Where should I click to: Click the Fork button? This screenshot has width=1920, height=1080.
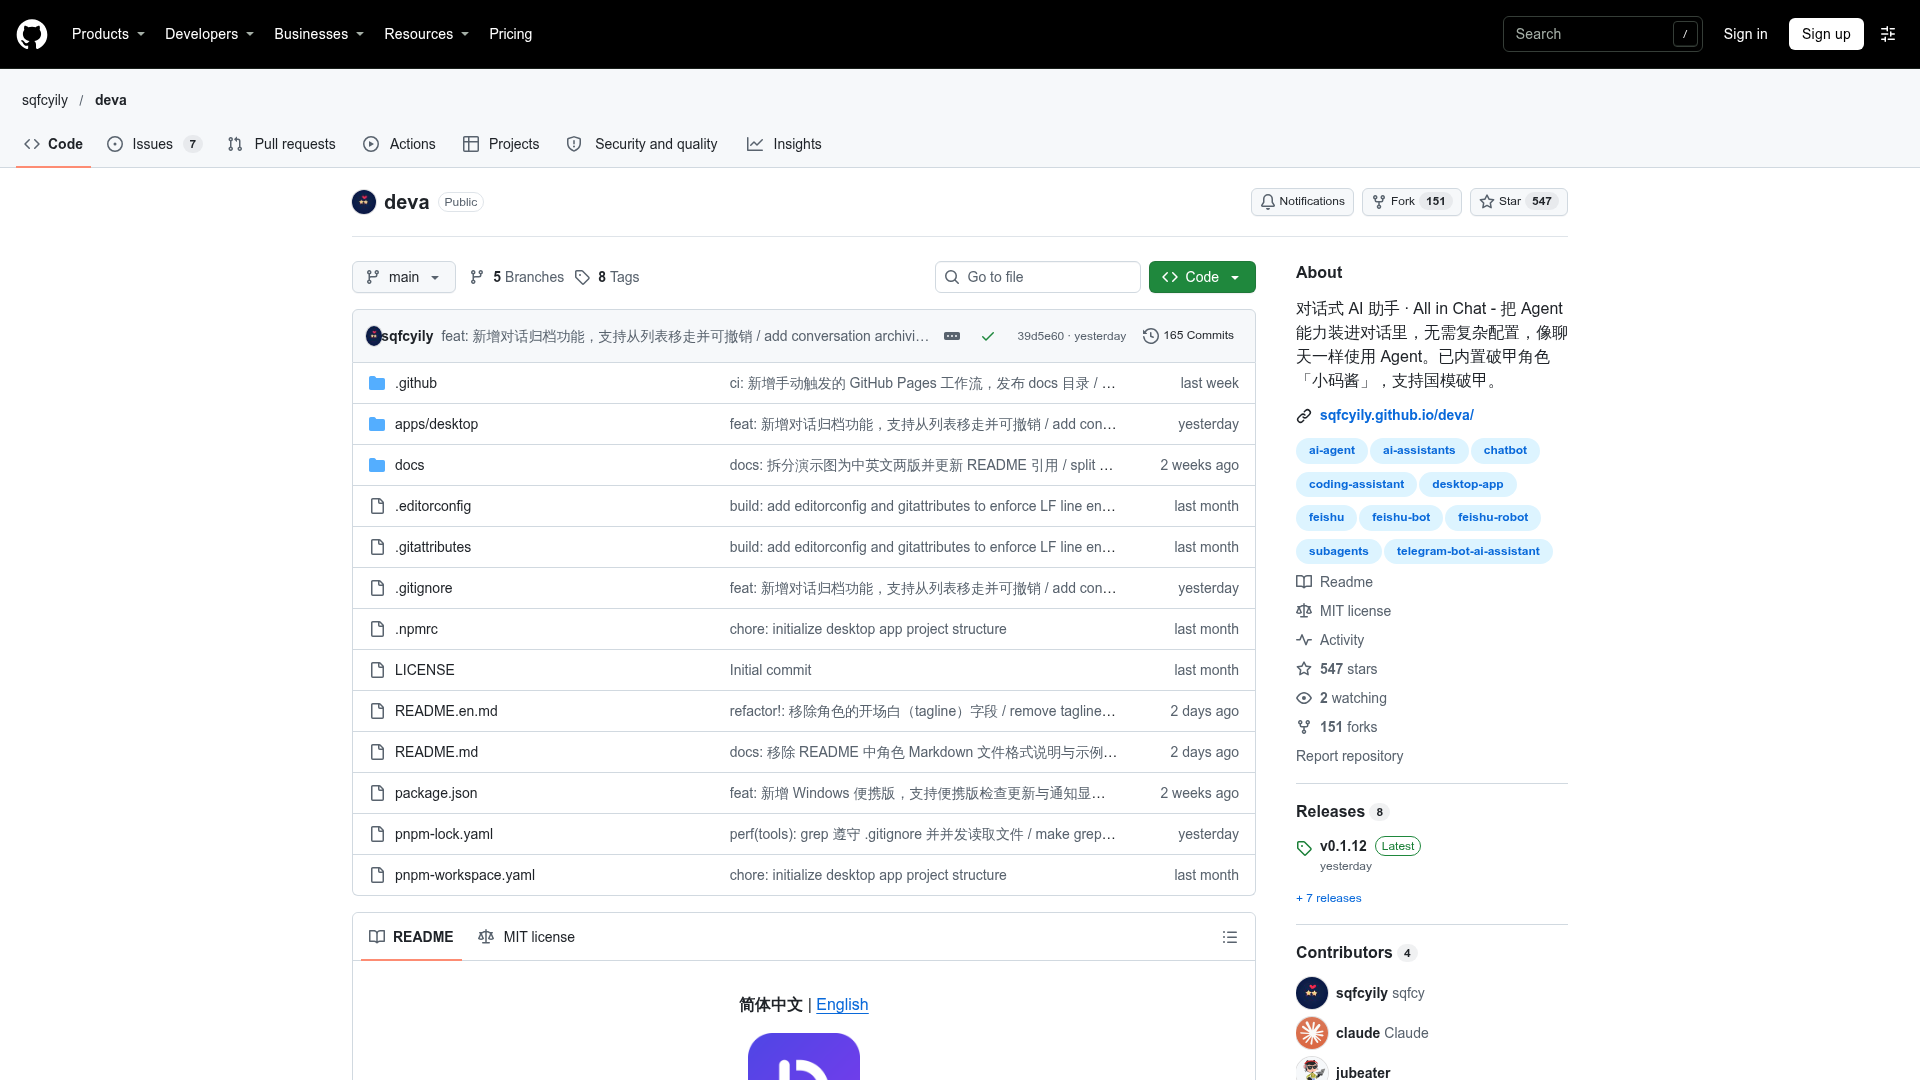pos(1412,202)
